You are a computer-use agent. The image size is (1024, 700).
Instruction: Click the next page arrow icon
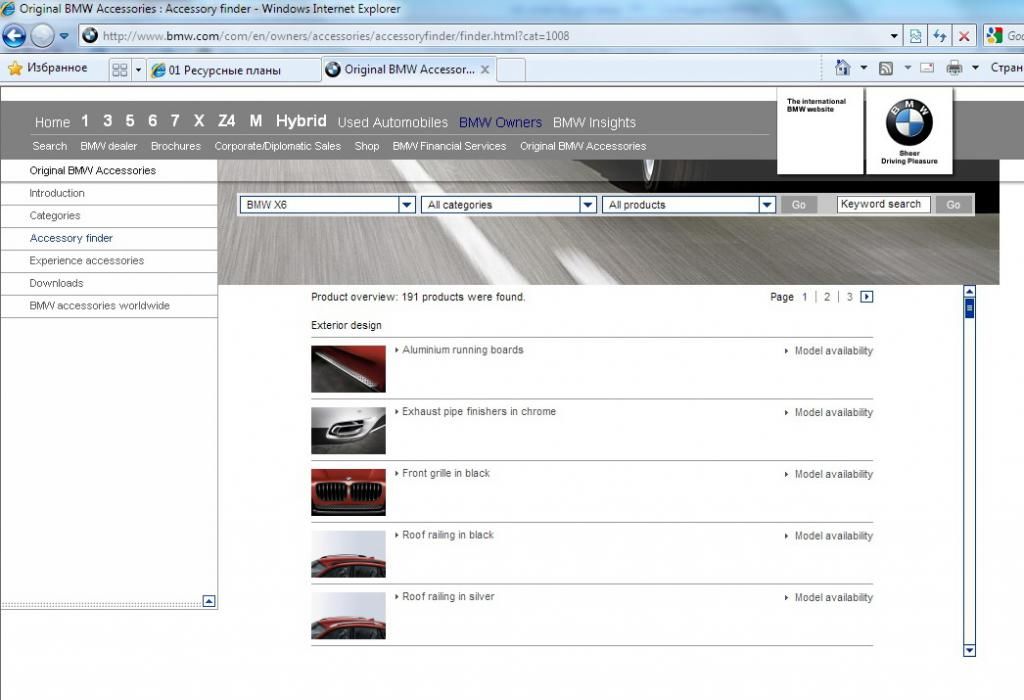(x=867, y=297)
